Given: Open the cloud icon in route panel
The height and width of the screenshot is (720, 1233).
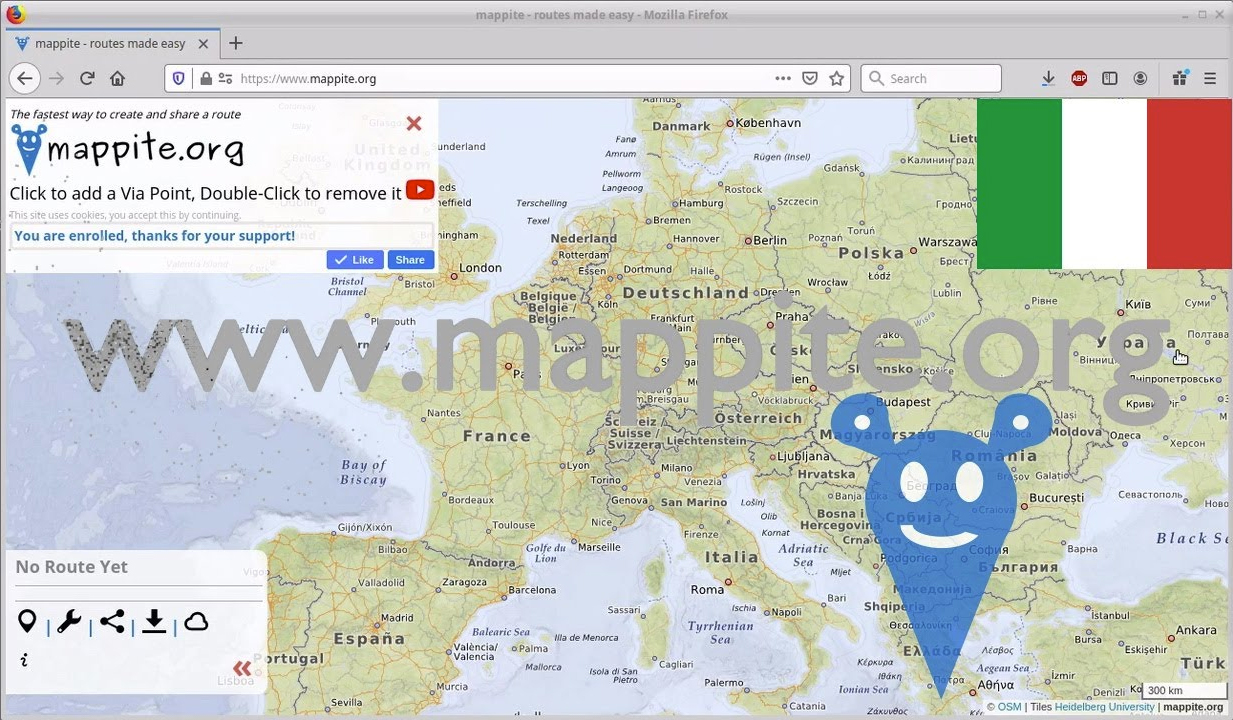Looking at the screenshot, I should click(196, 622).
